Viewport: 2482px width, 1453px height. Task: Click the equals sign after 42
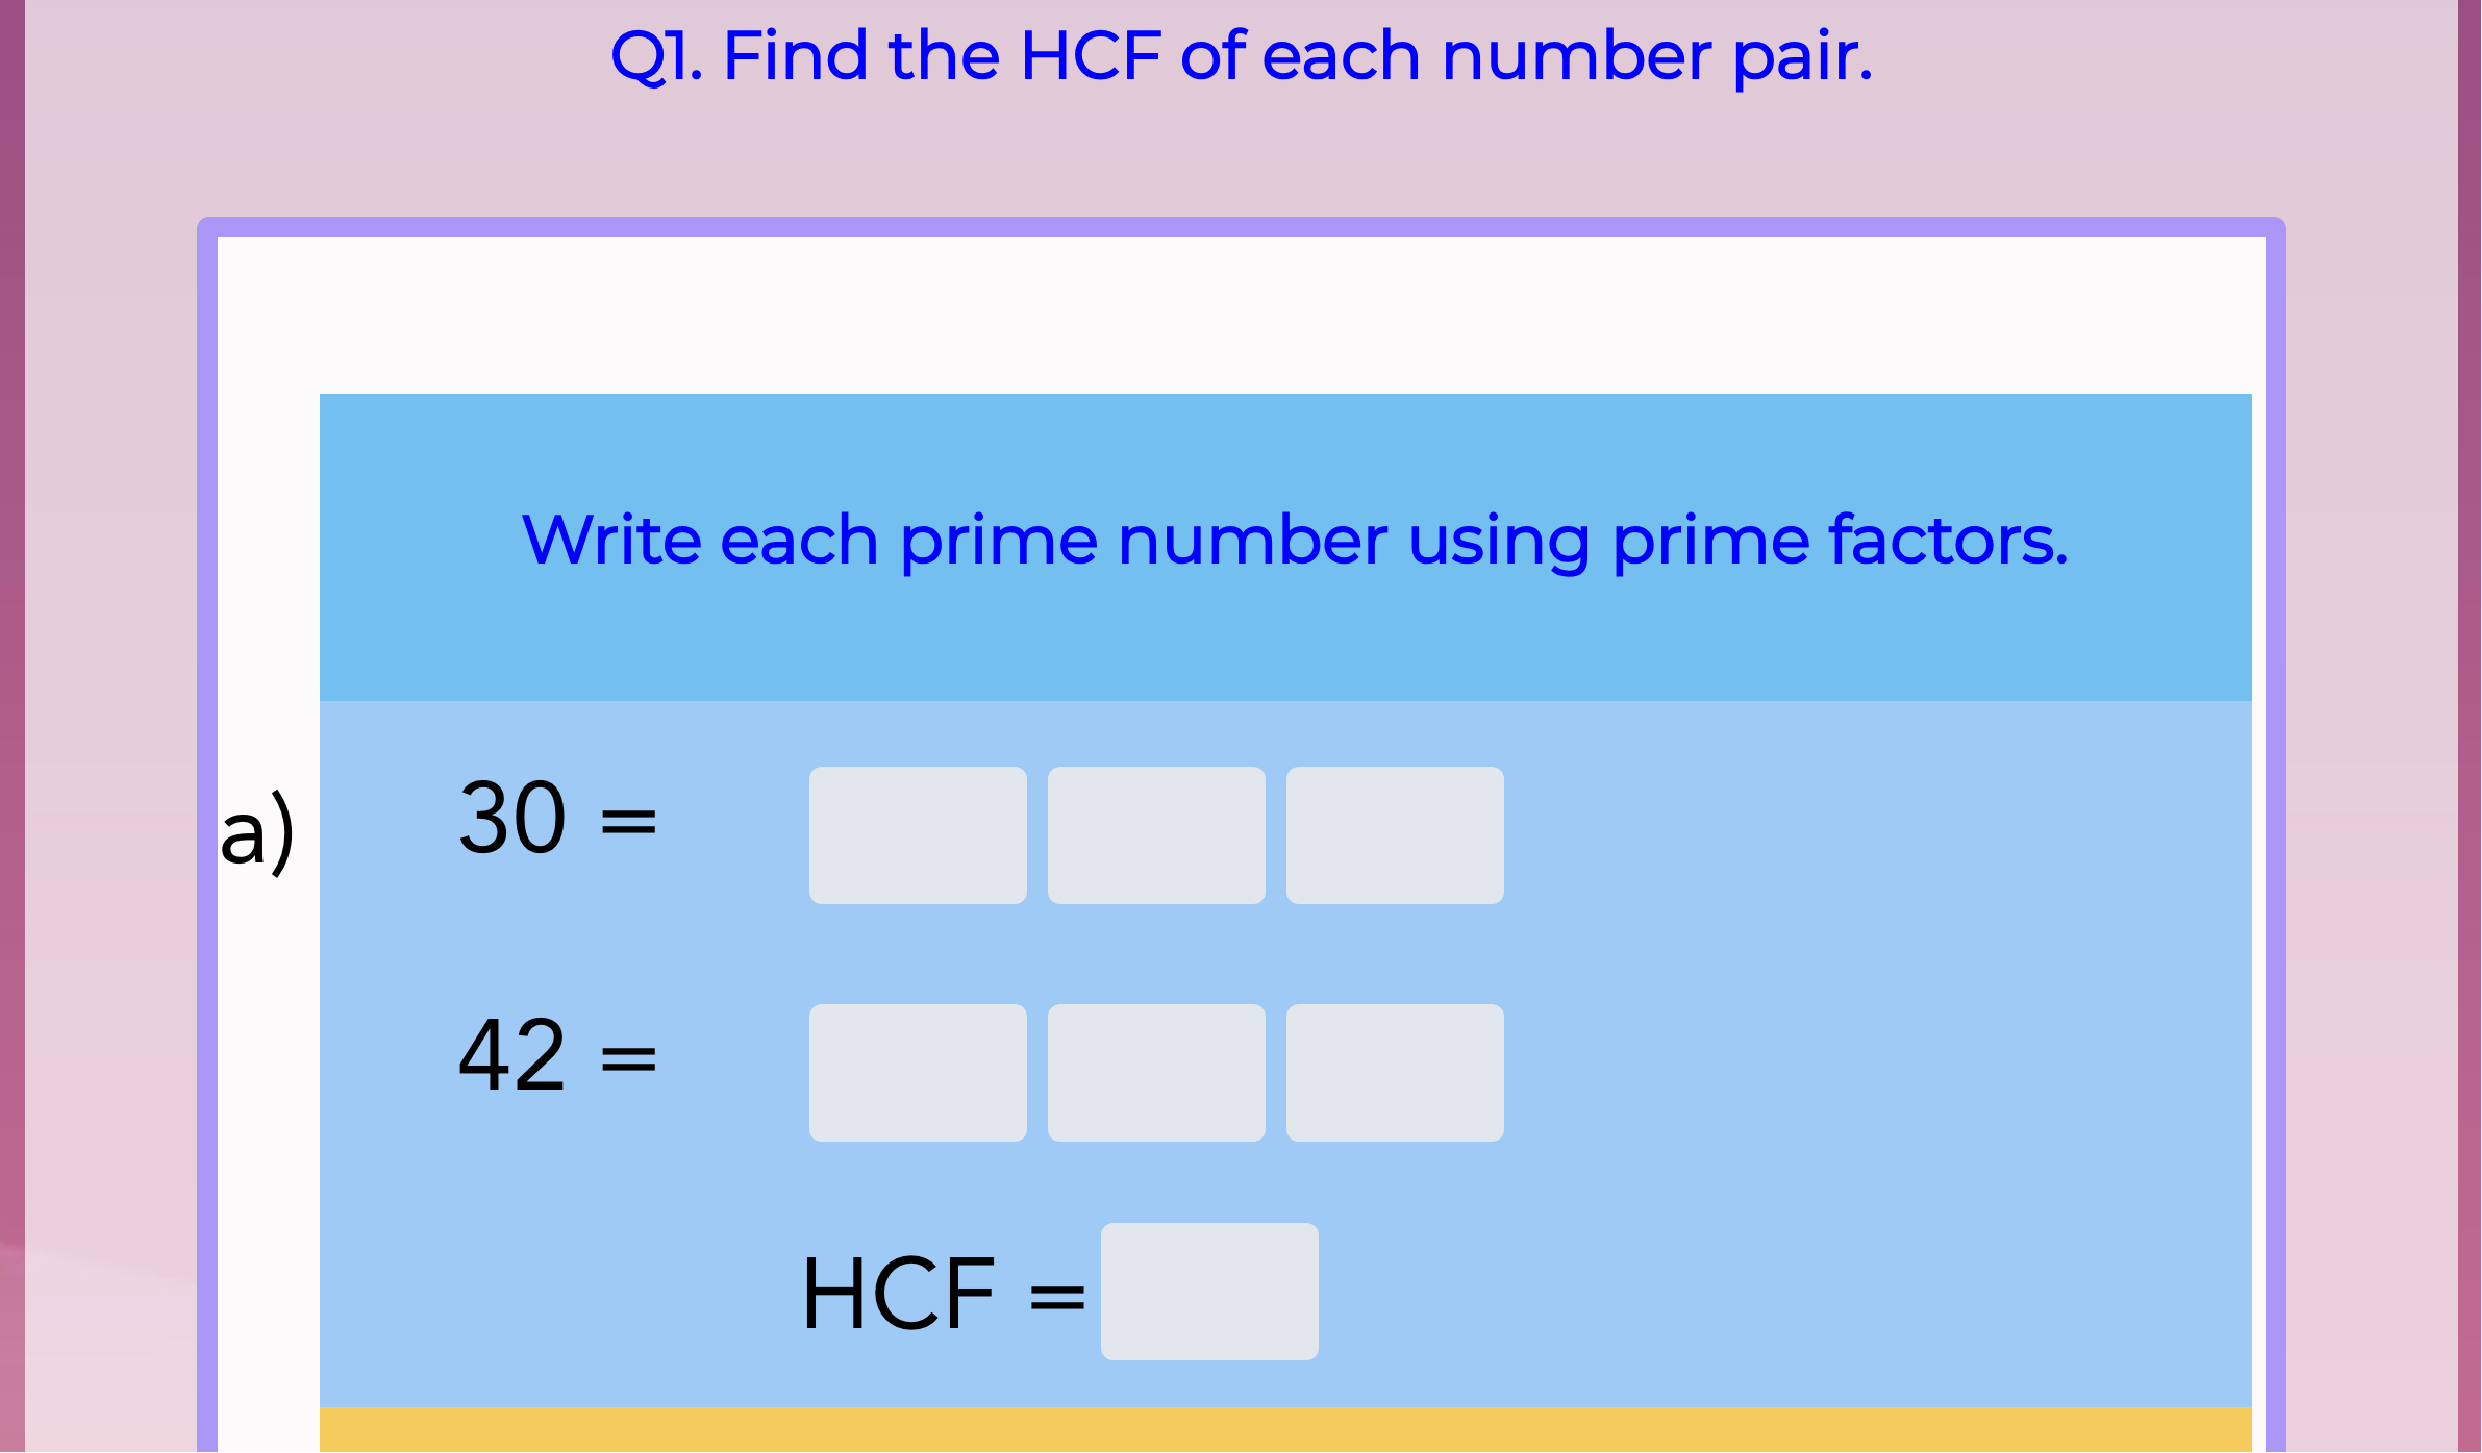pyautogui.click(x=628, y=1058)
